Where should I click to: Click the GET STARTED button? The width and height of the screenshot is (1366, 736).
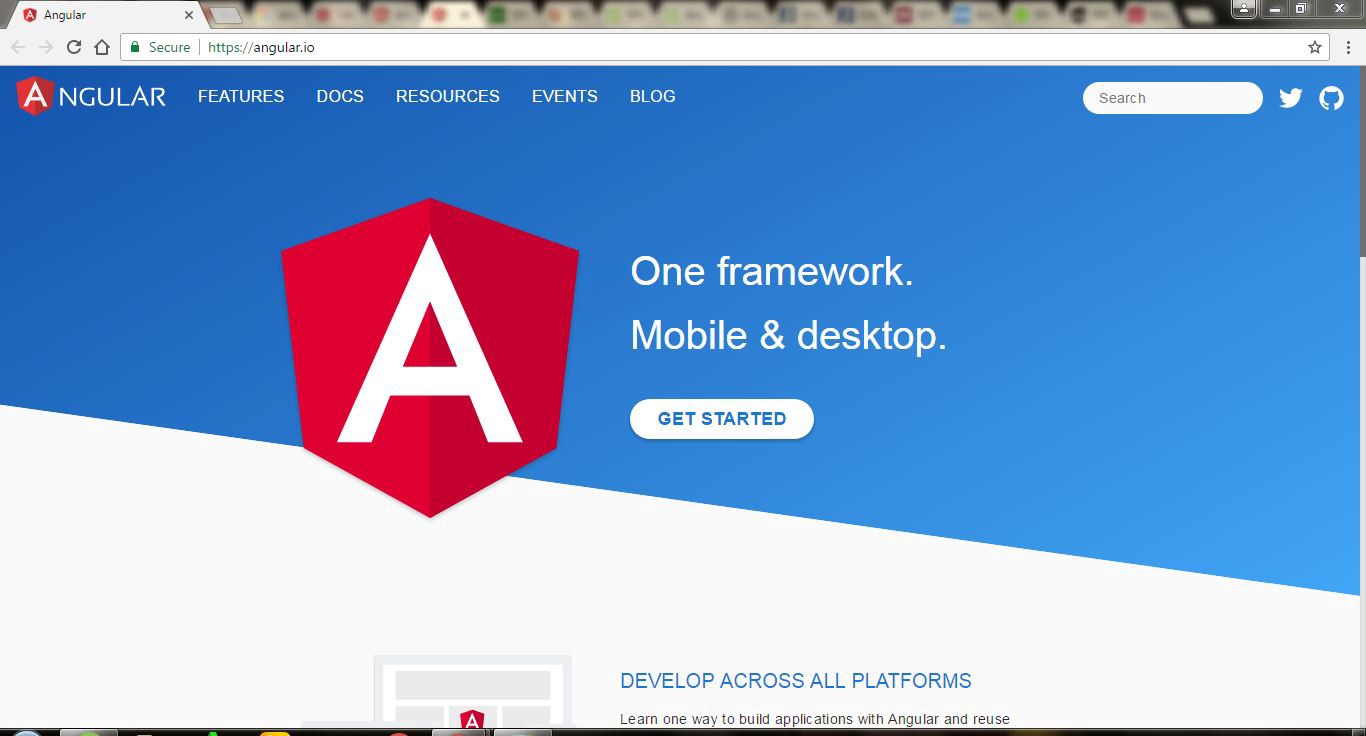coord(722,419)
